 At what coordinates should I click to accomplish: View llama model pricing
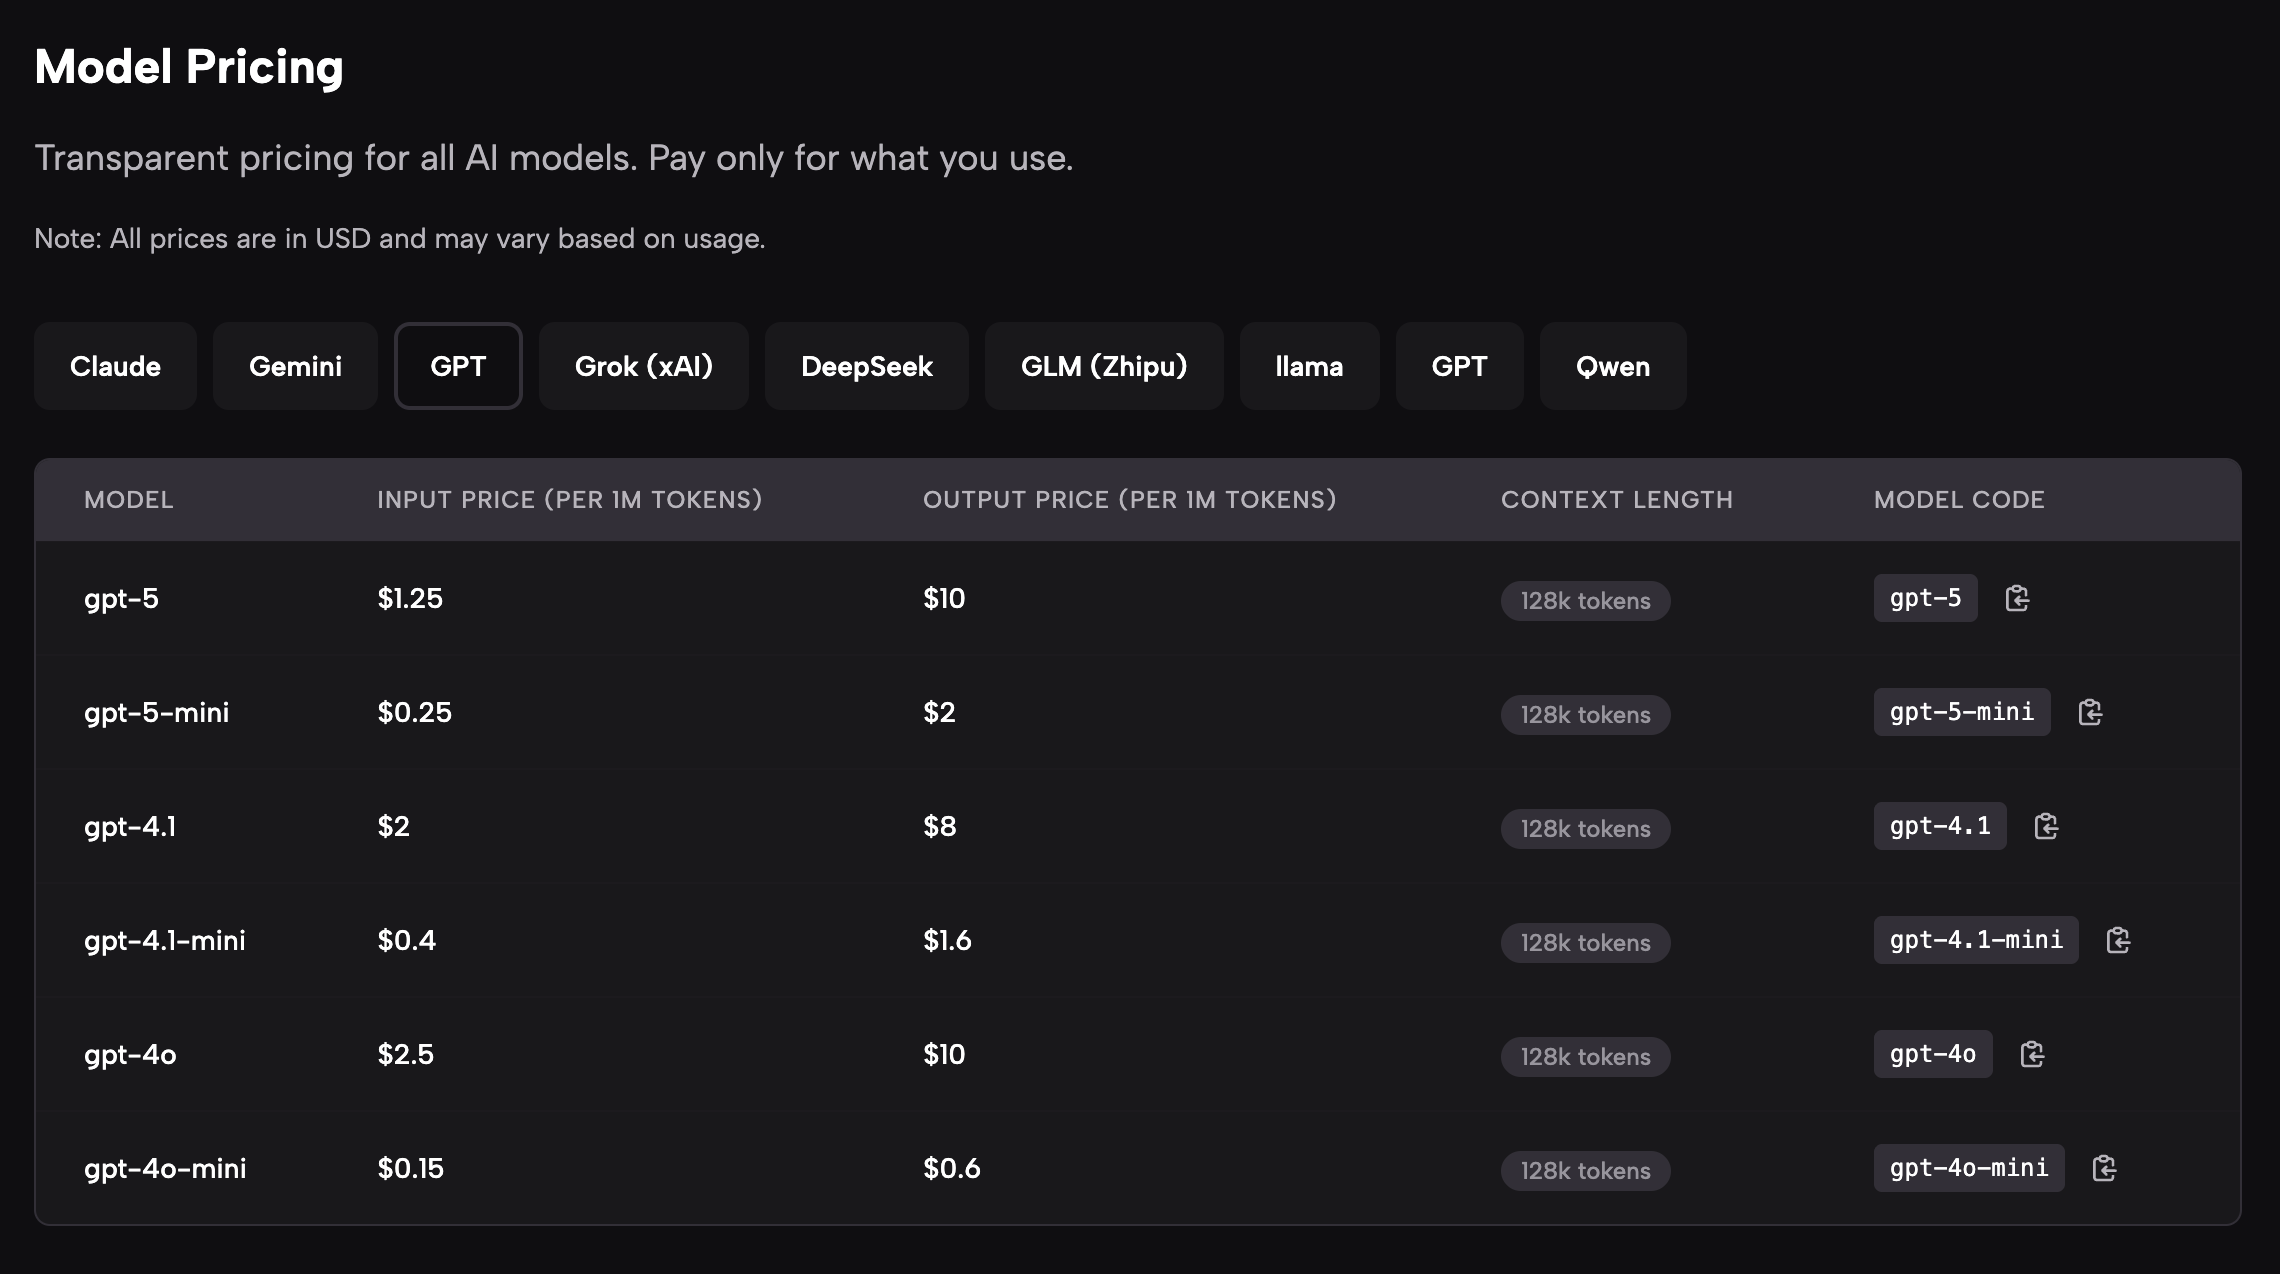(1309, 366)
